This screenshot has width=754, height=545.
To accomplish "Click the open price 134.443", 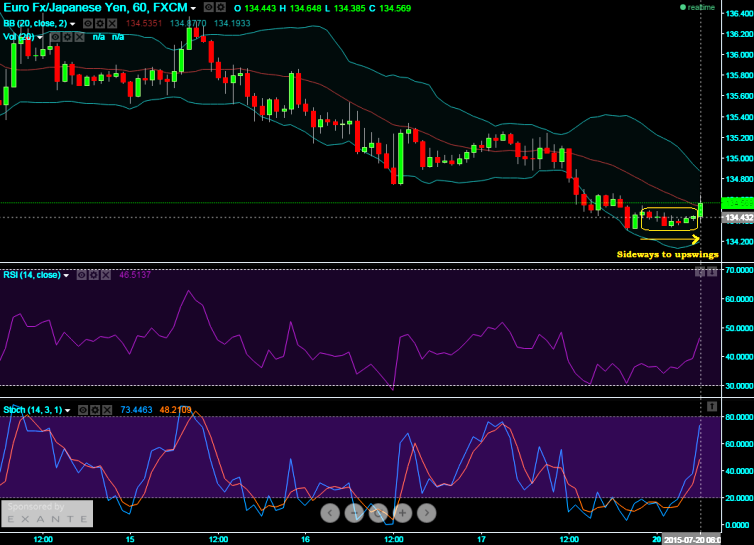I will (260, 8).
